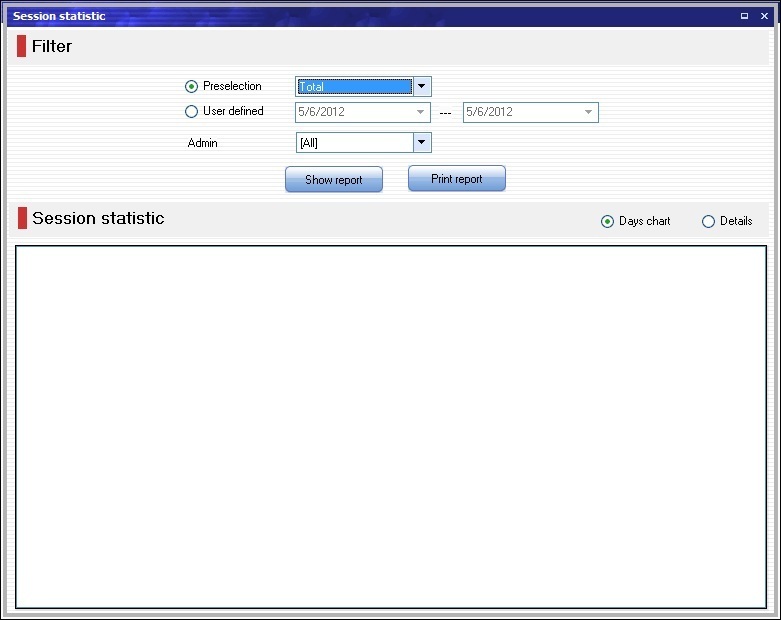Screen dimensions: 781x620
Task: Switch to Details view
Action: tap(709, 221)
